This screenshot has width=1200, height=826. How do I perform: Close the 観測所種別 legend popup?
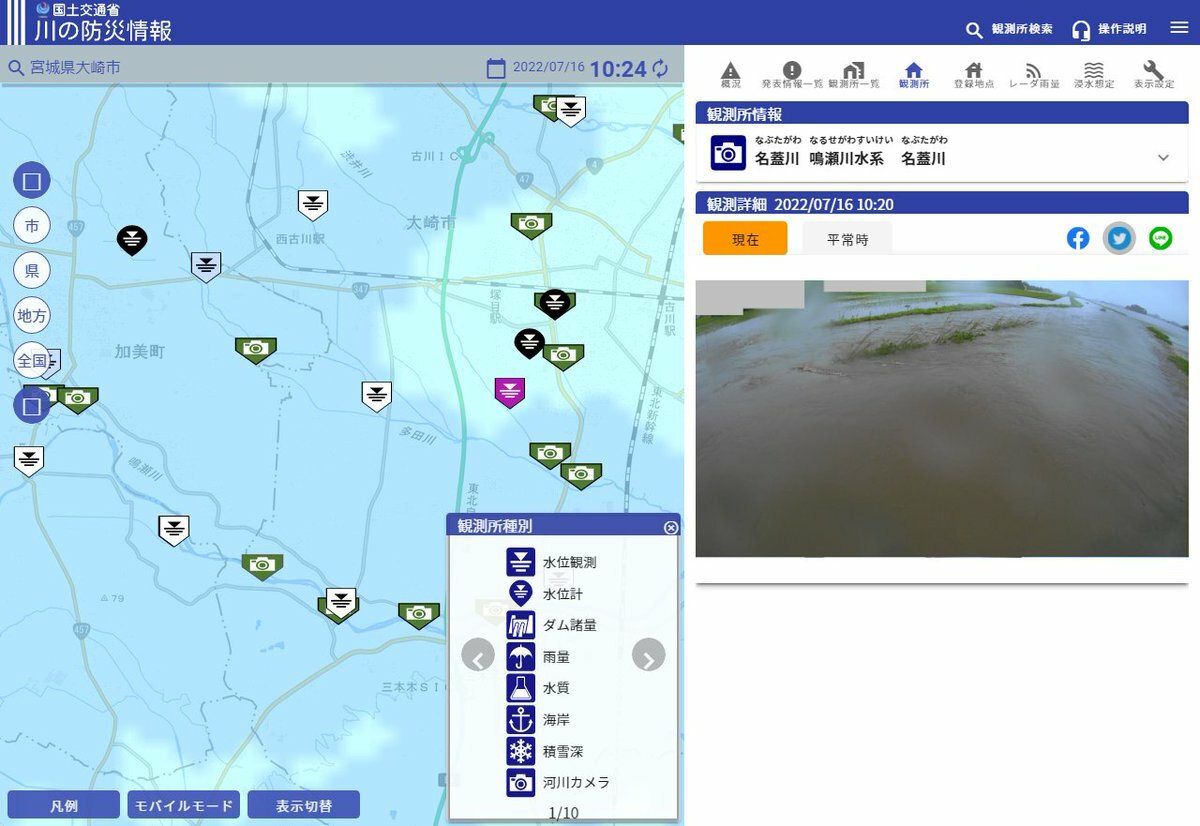coord(671,527)
